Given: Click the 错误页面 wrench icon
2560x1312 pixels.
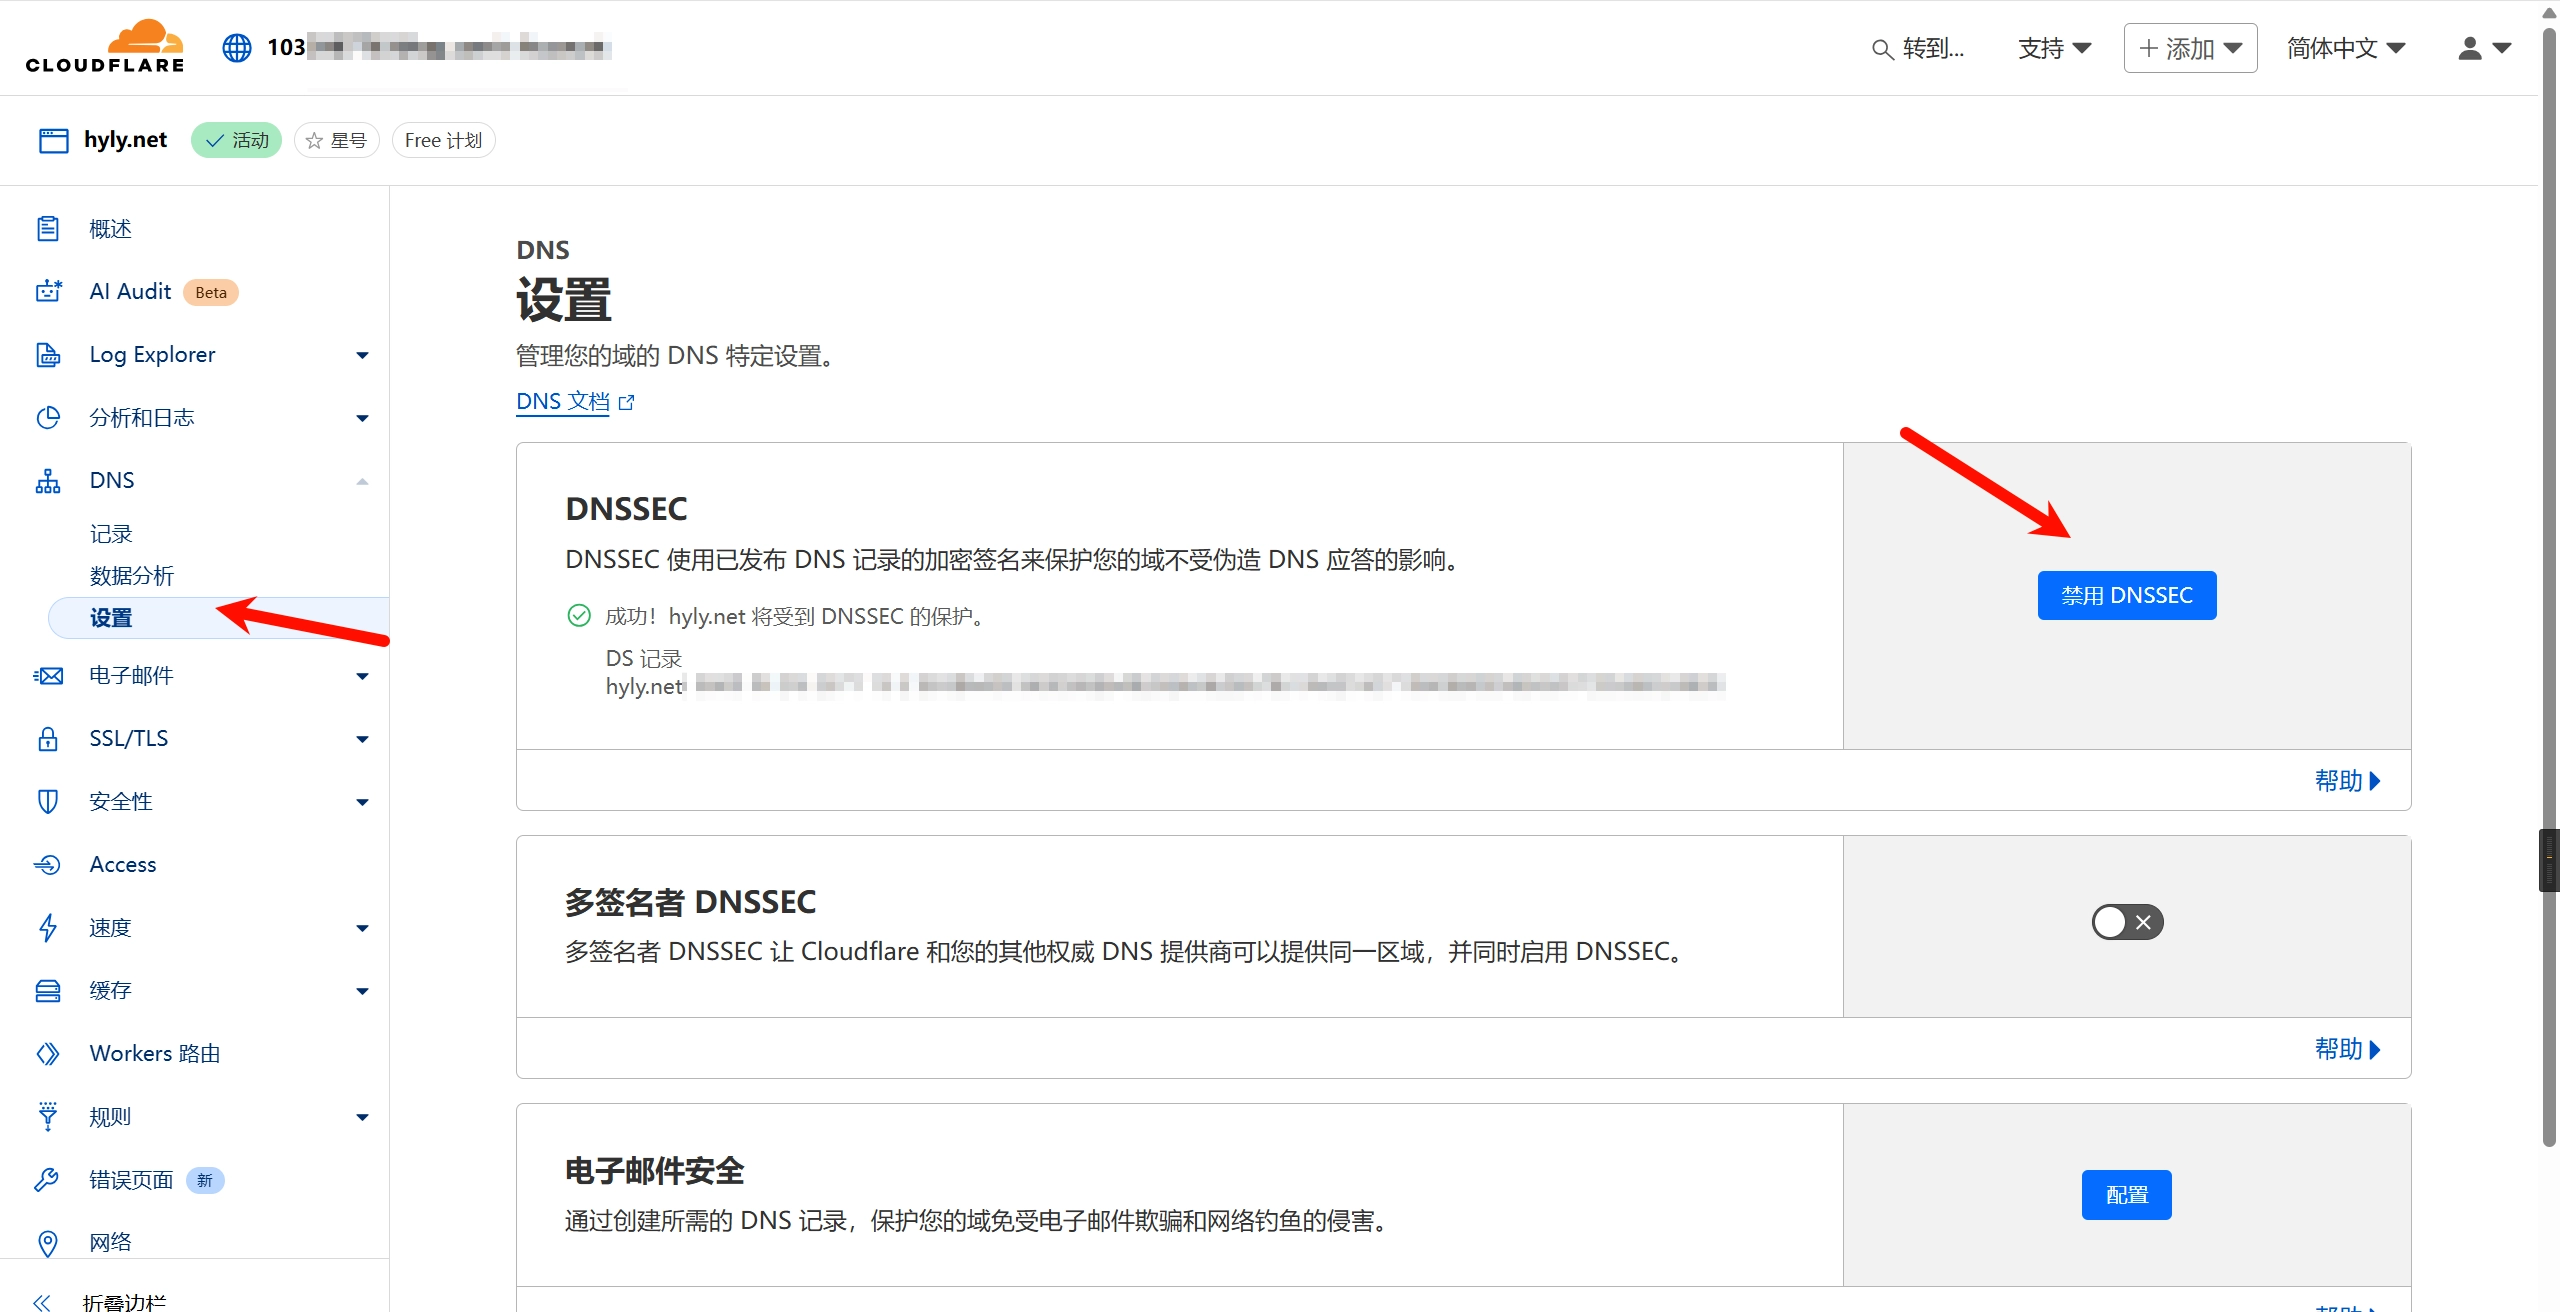Looking at the screenshot, I should [48, 1180].
